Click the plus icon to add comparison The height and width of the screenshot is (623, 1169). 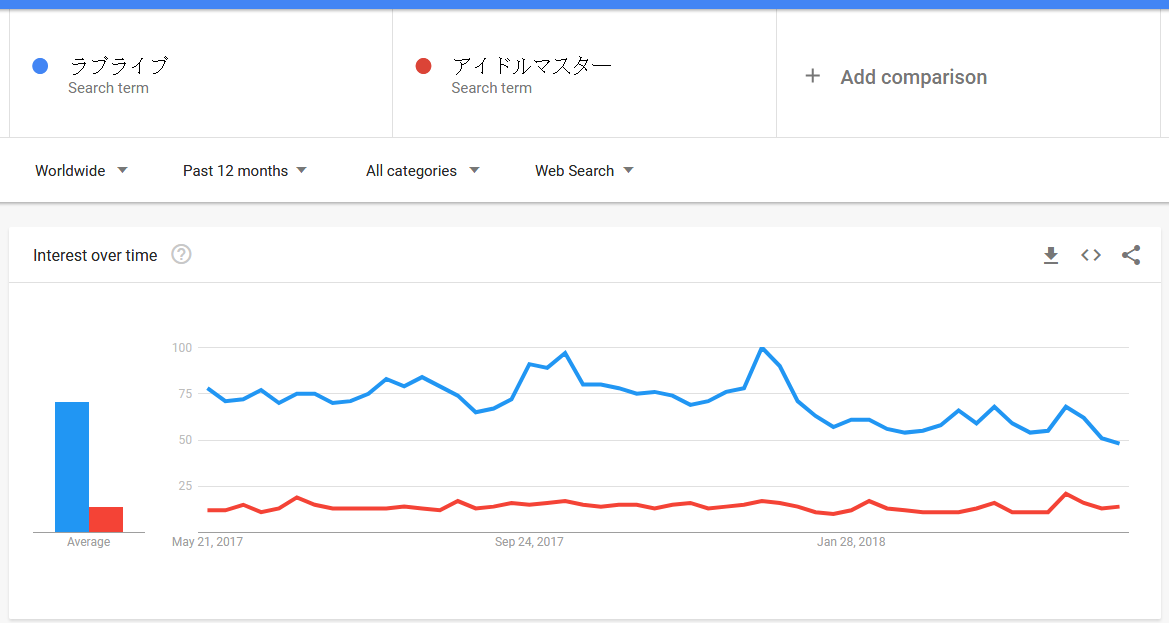pos(813,76)
